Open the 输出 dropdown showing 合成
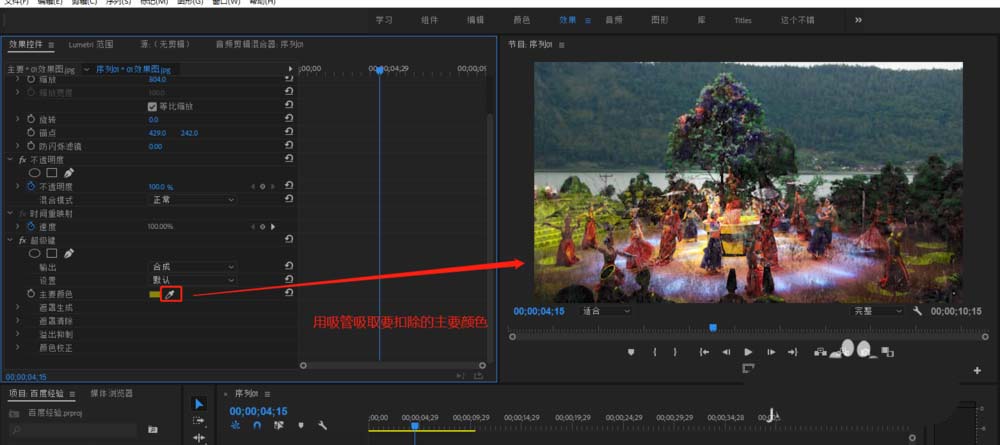 point(192,266)
